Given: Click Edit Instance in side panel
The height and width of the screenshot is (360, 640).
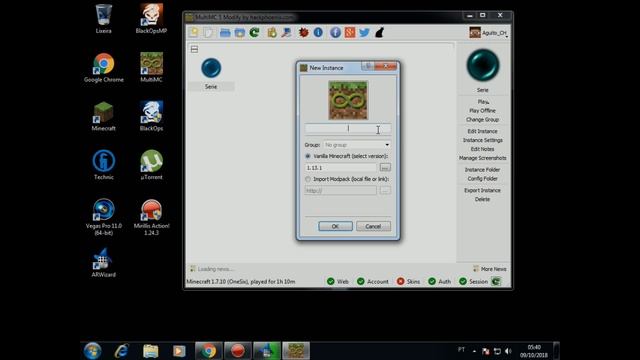Looking at the screenshot, I should pyautogui.click(x=482, y=131).
